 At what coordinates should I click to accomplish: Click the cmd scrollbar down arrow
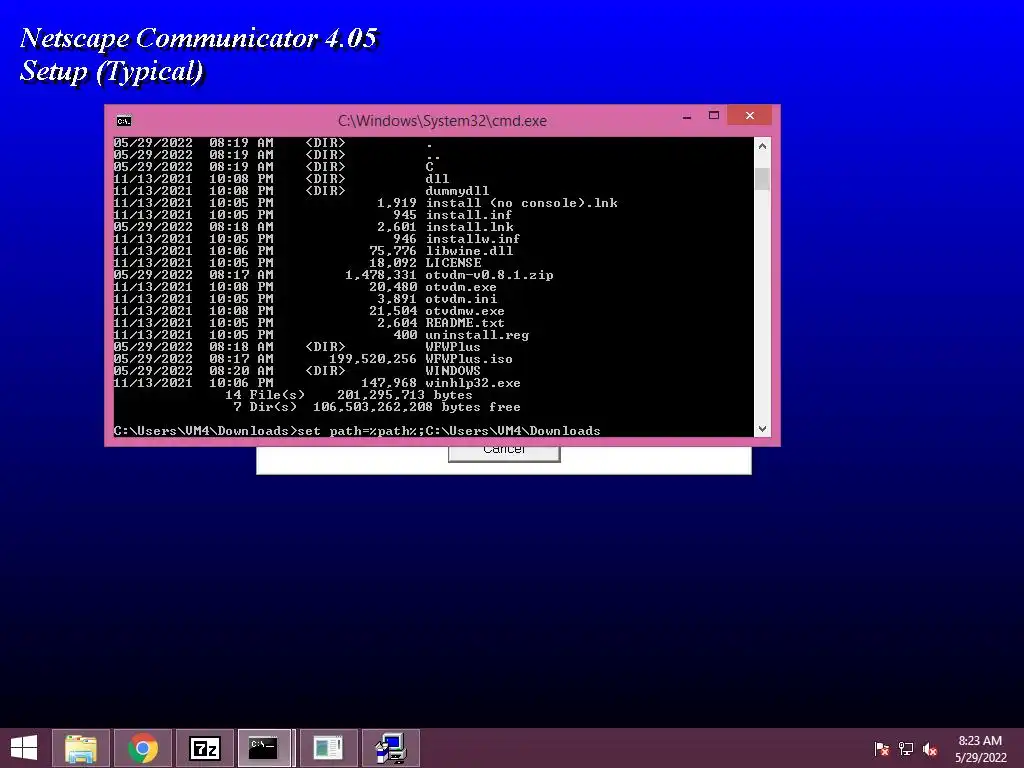coord(762,428)
